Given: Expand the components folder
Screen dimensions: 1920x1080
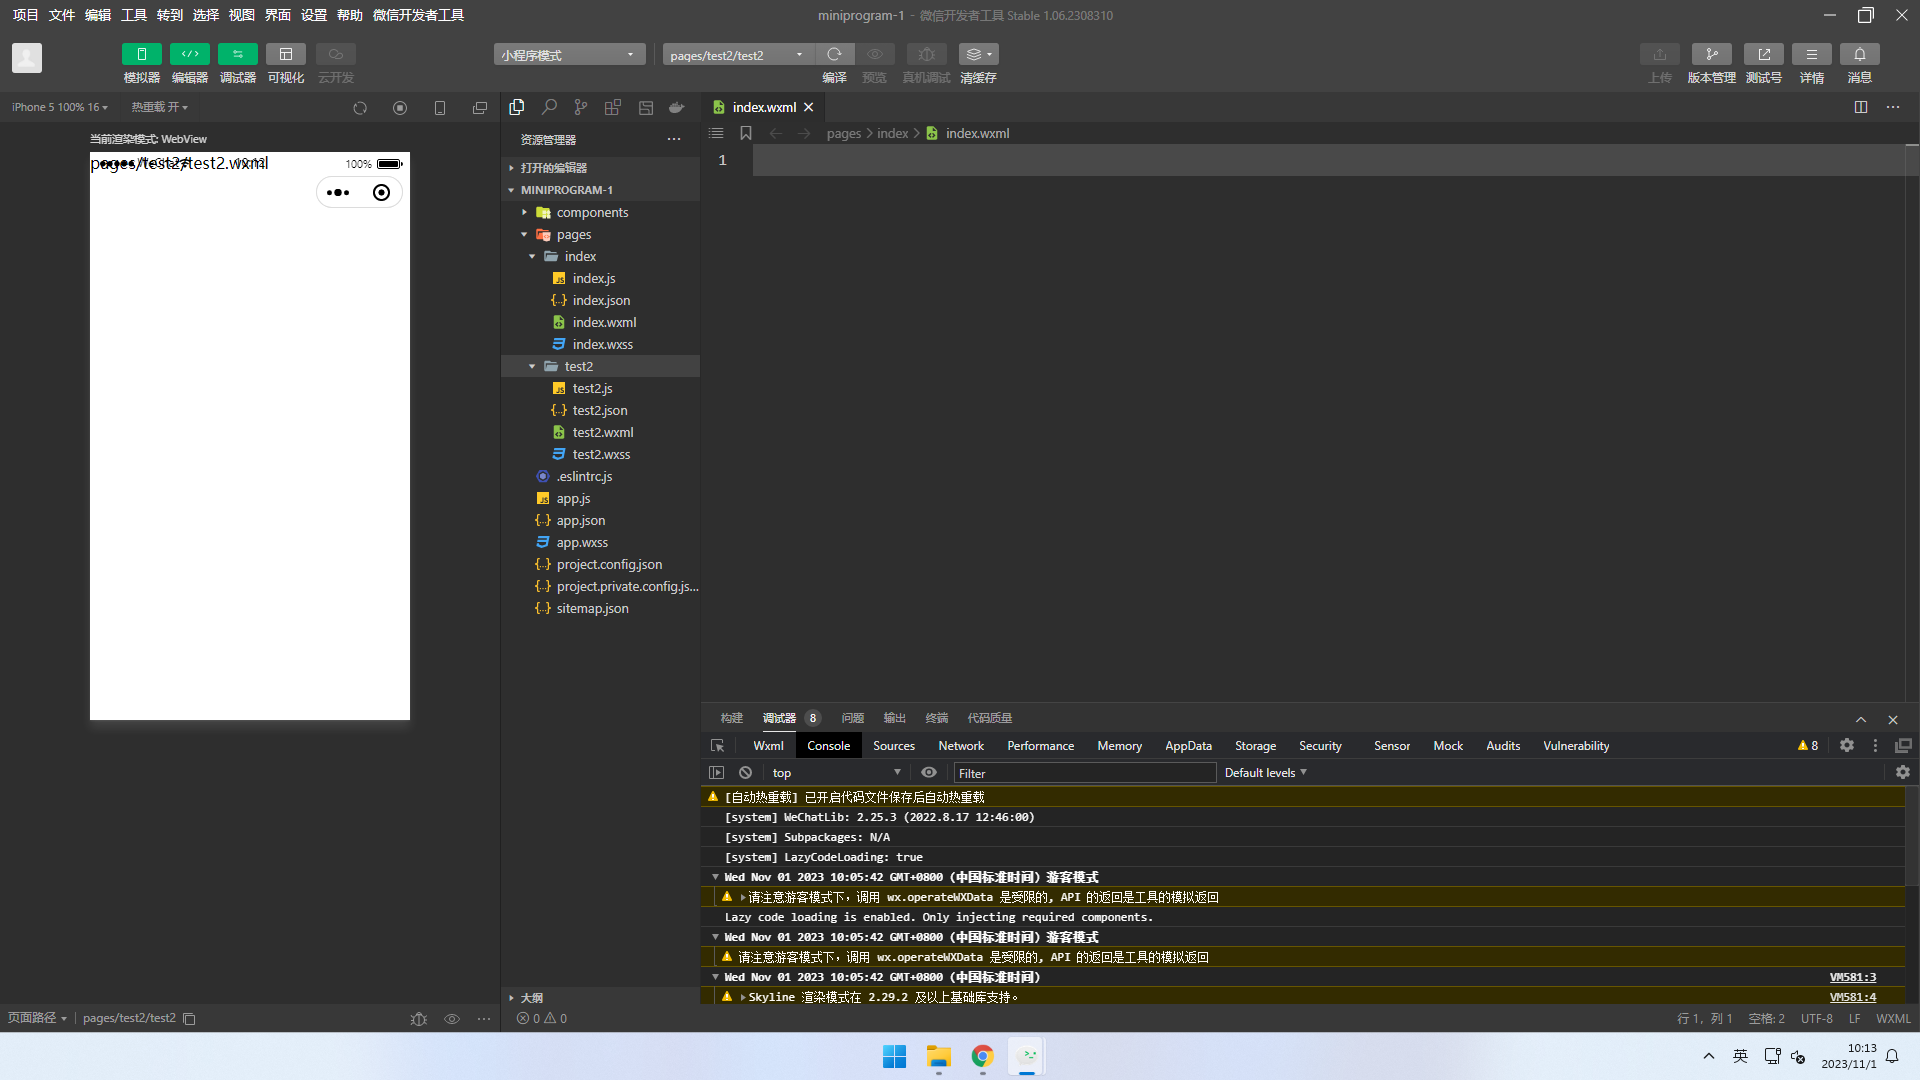Looking at the screenshot, I should click(x=592, y=213).
